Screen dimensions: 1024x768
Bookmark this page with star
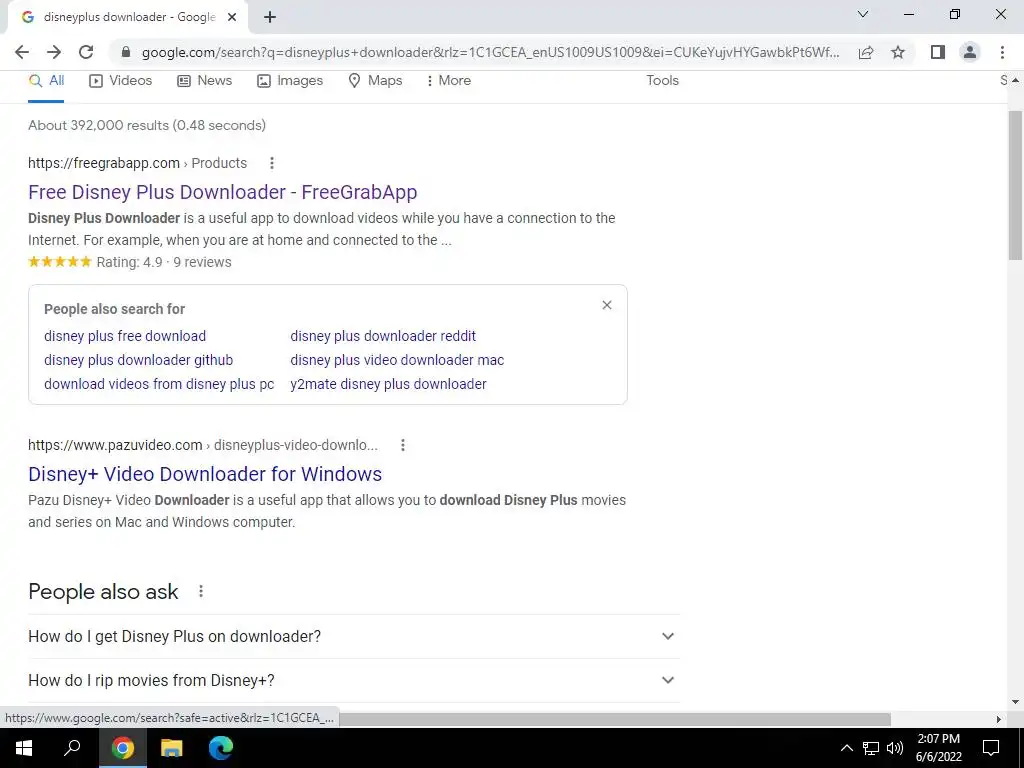pyautogui.click(x=898, y=52)
